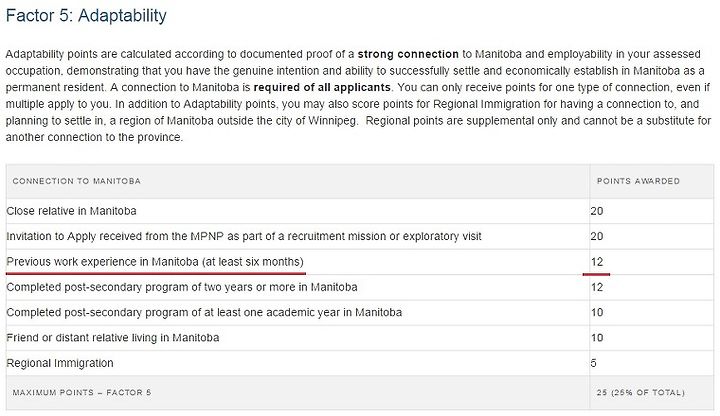Click the 25 (25% of total) cell

coord(641,393)
